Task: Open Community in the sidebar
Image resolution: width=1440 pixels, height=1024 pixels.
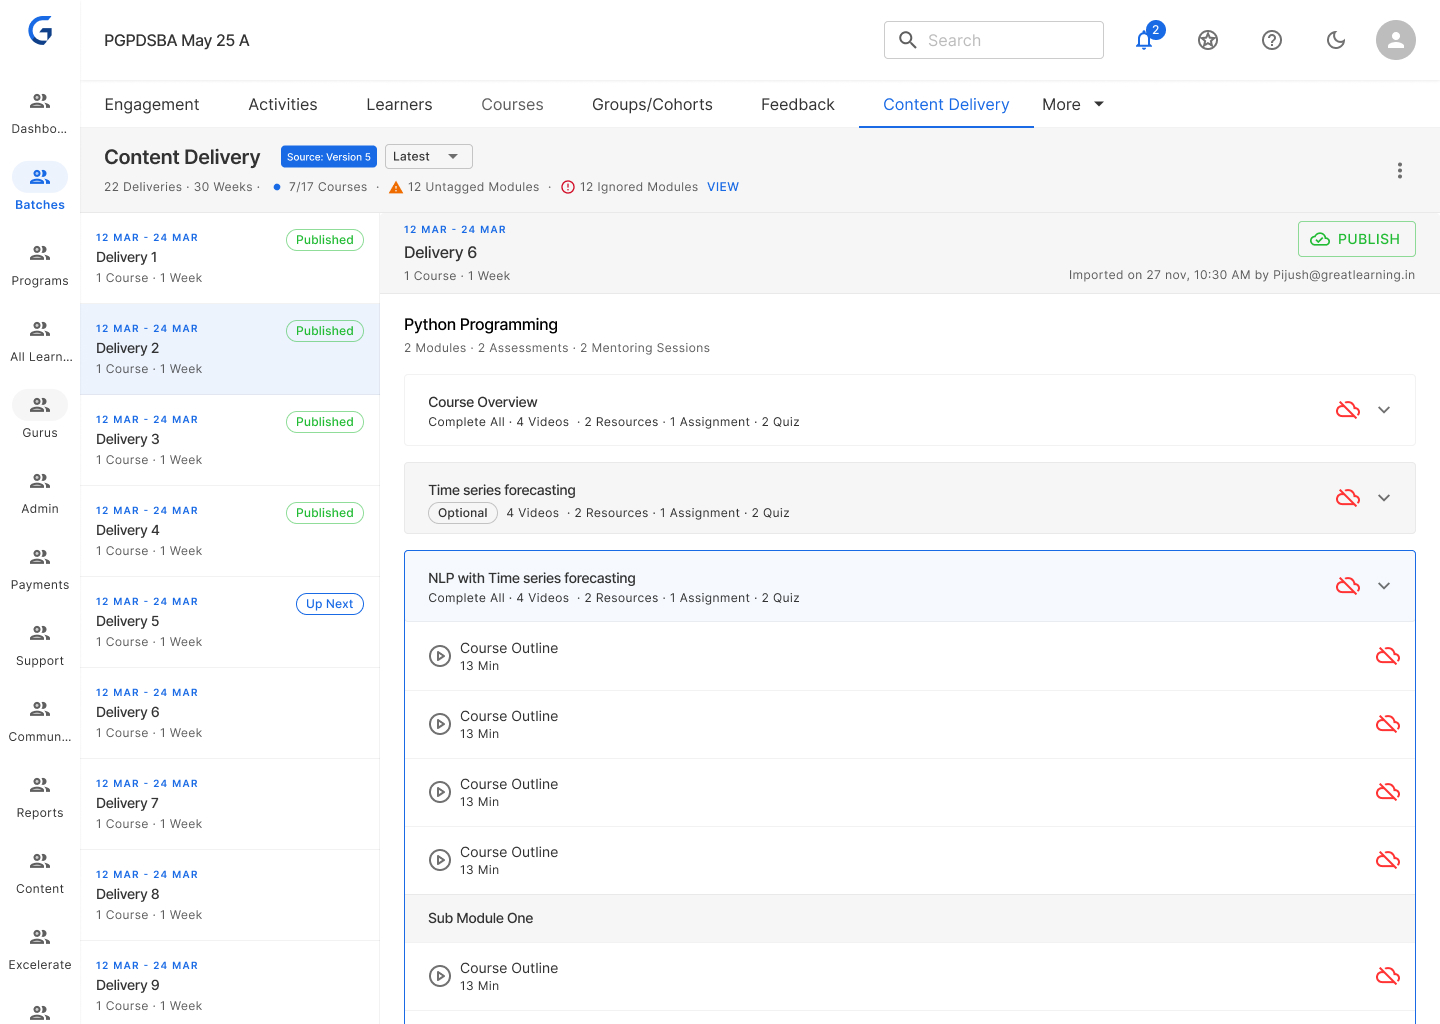Action: pyautogui.click(x=40, y=721)
